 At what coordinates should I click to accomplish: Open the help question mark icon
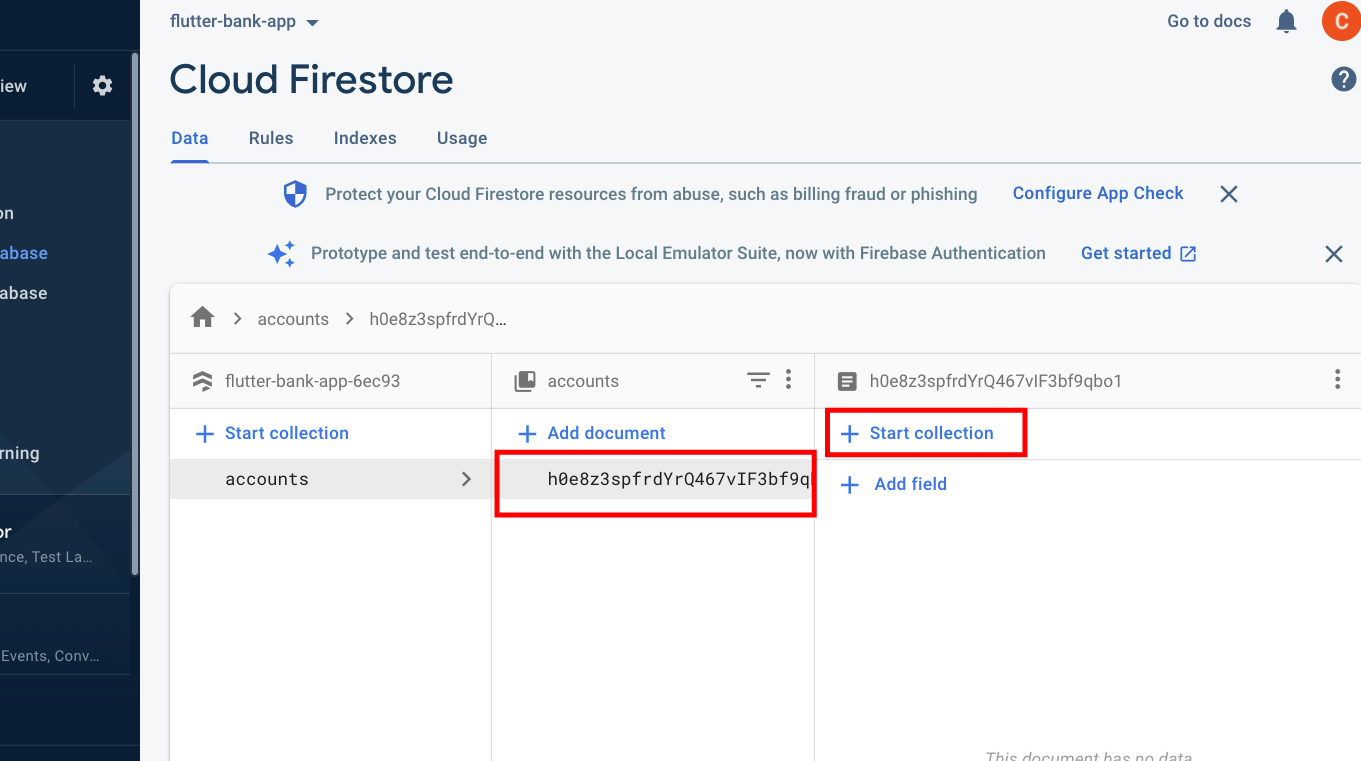(x=1344, y=79)
